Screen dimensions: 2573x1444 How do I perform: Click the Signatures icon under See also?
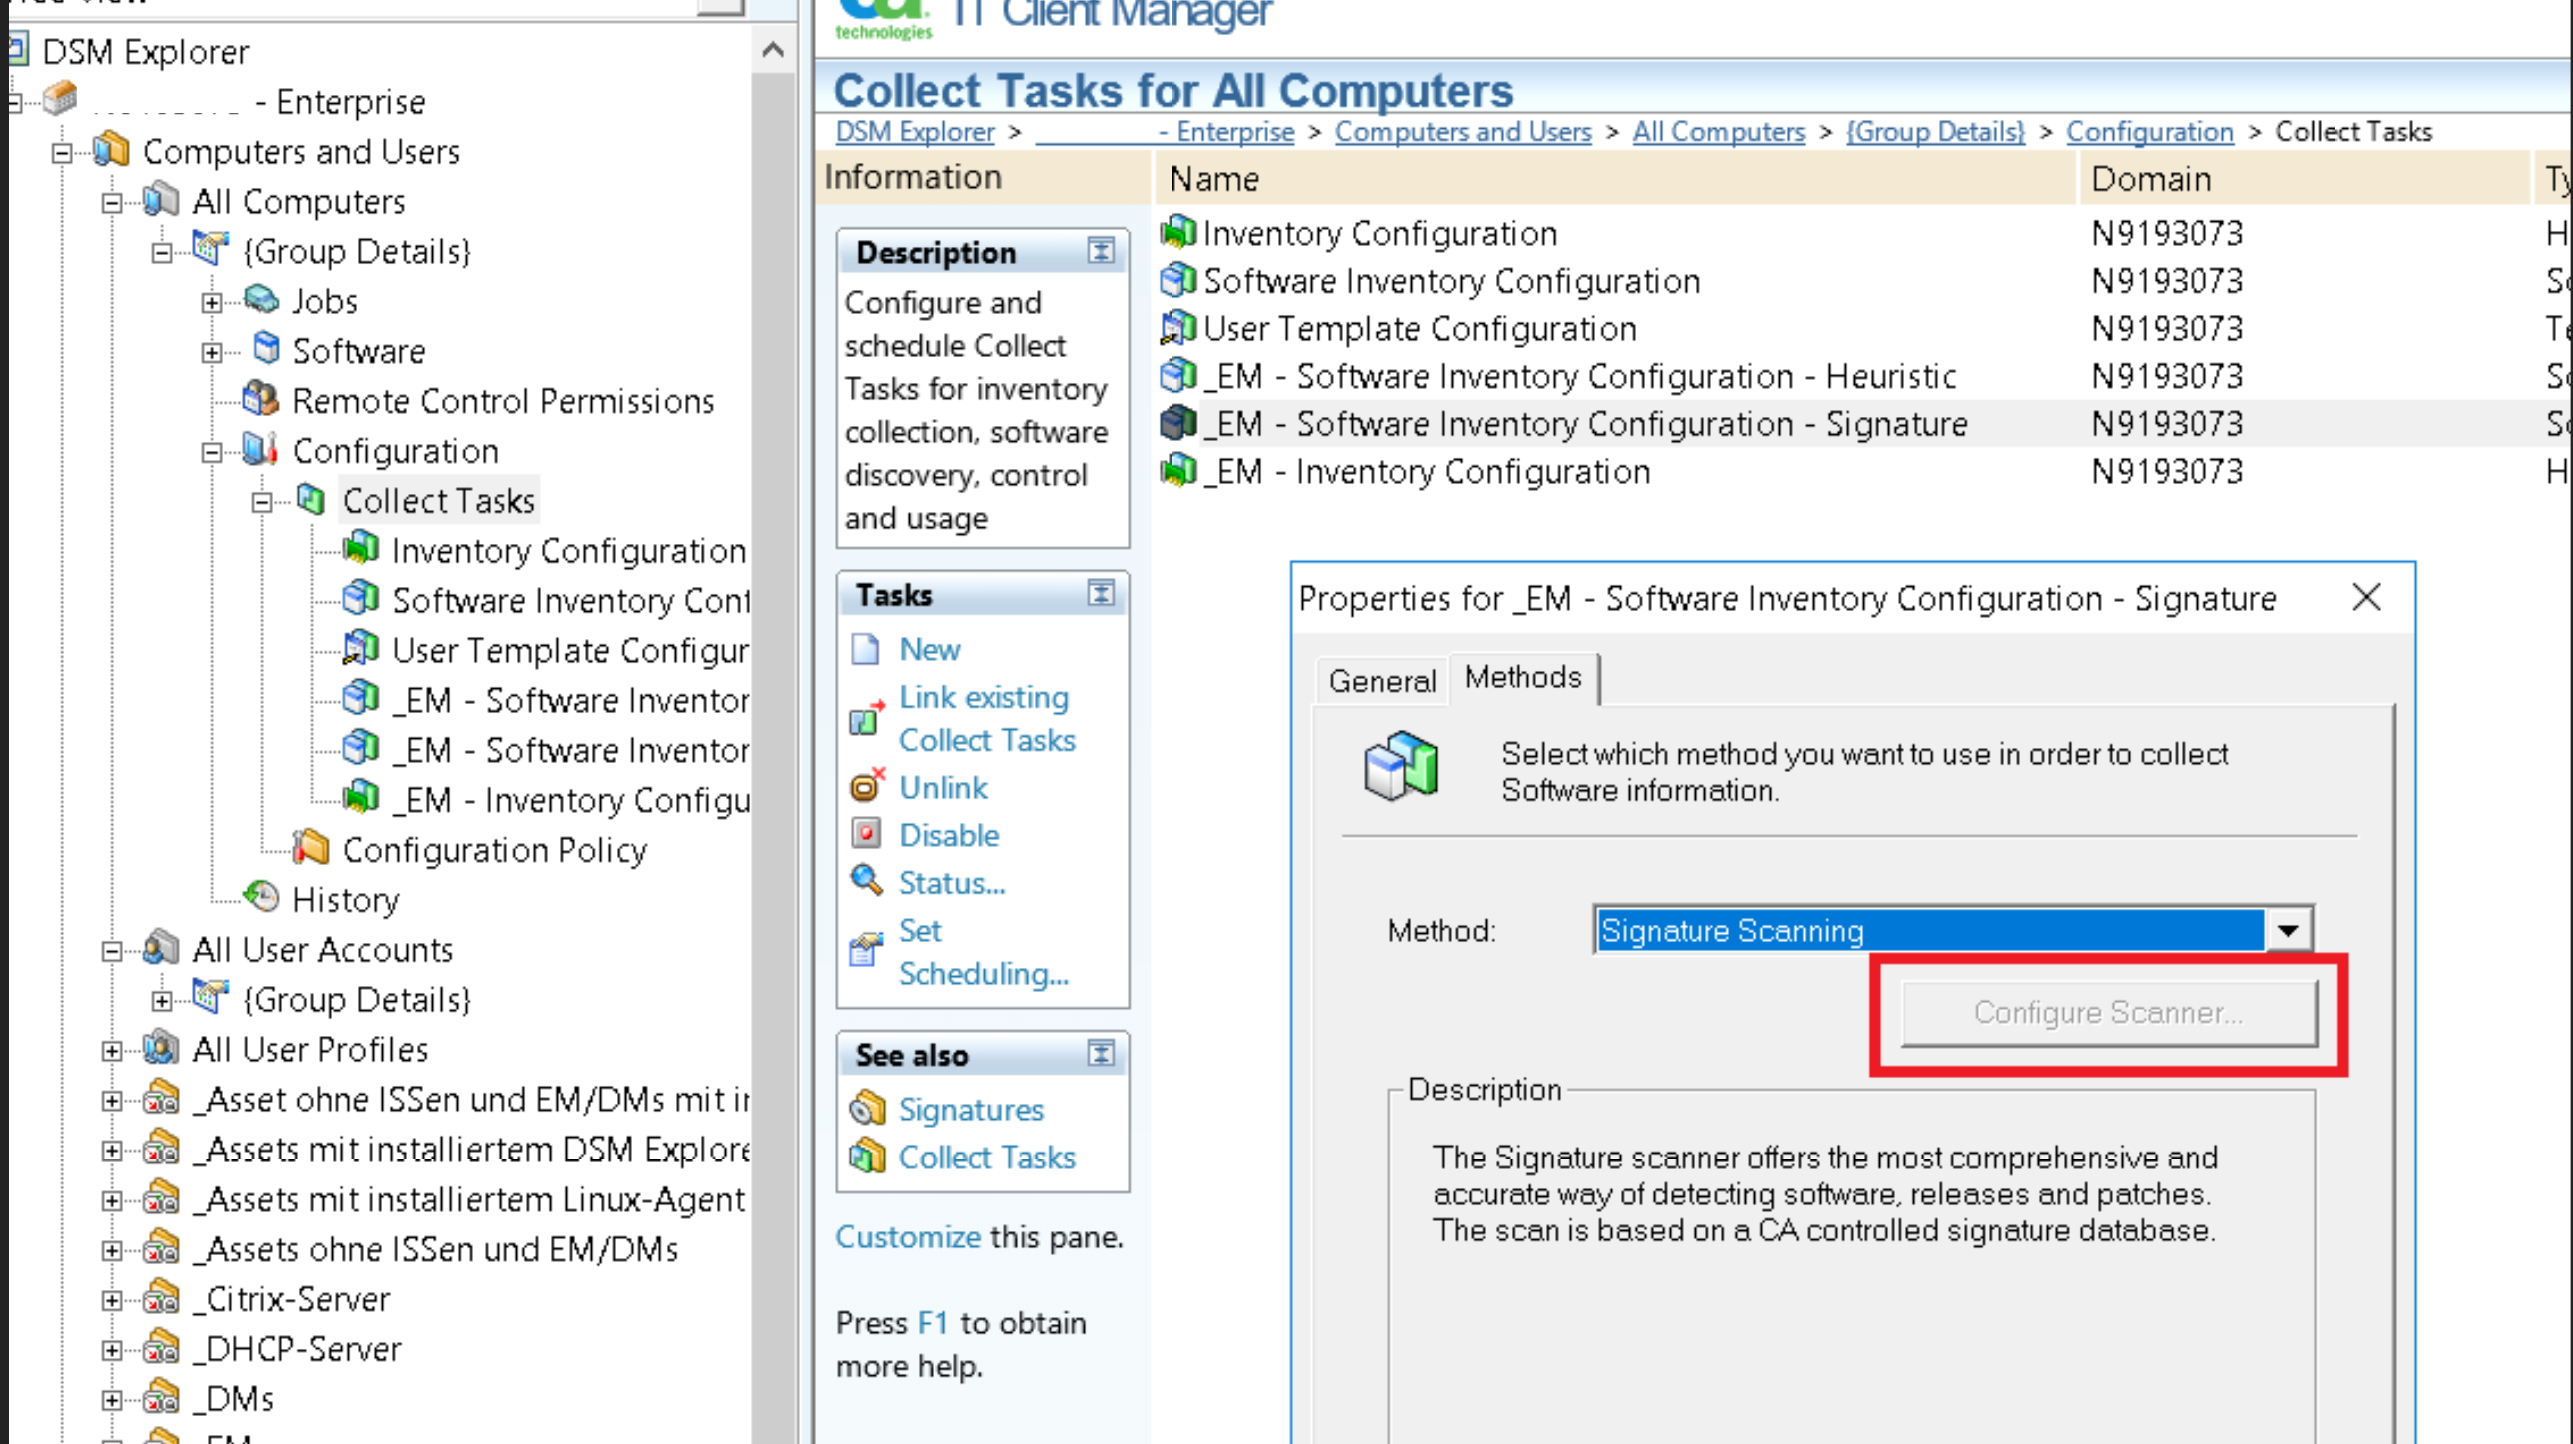coord(867,1108)
